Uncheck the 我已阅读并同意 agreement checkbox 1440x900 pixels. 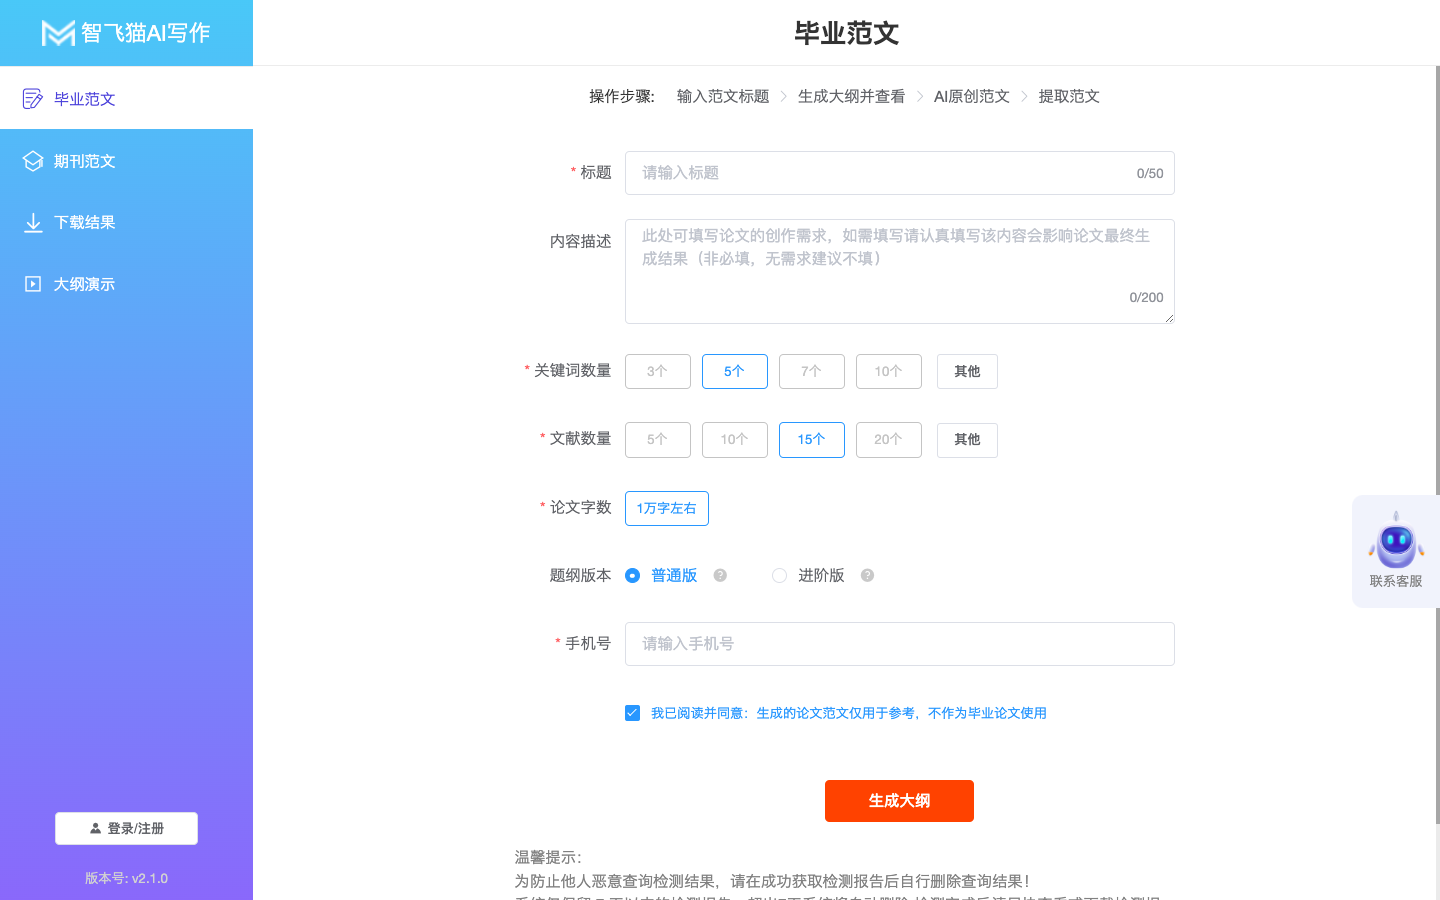click(x=632, y=713)
